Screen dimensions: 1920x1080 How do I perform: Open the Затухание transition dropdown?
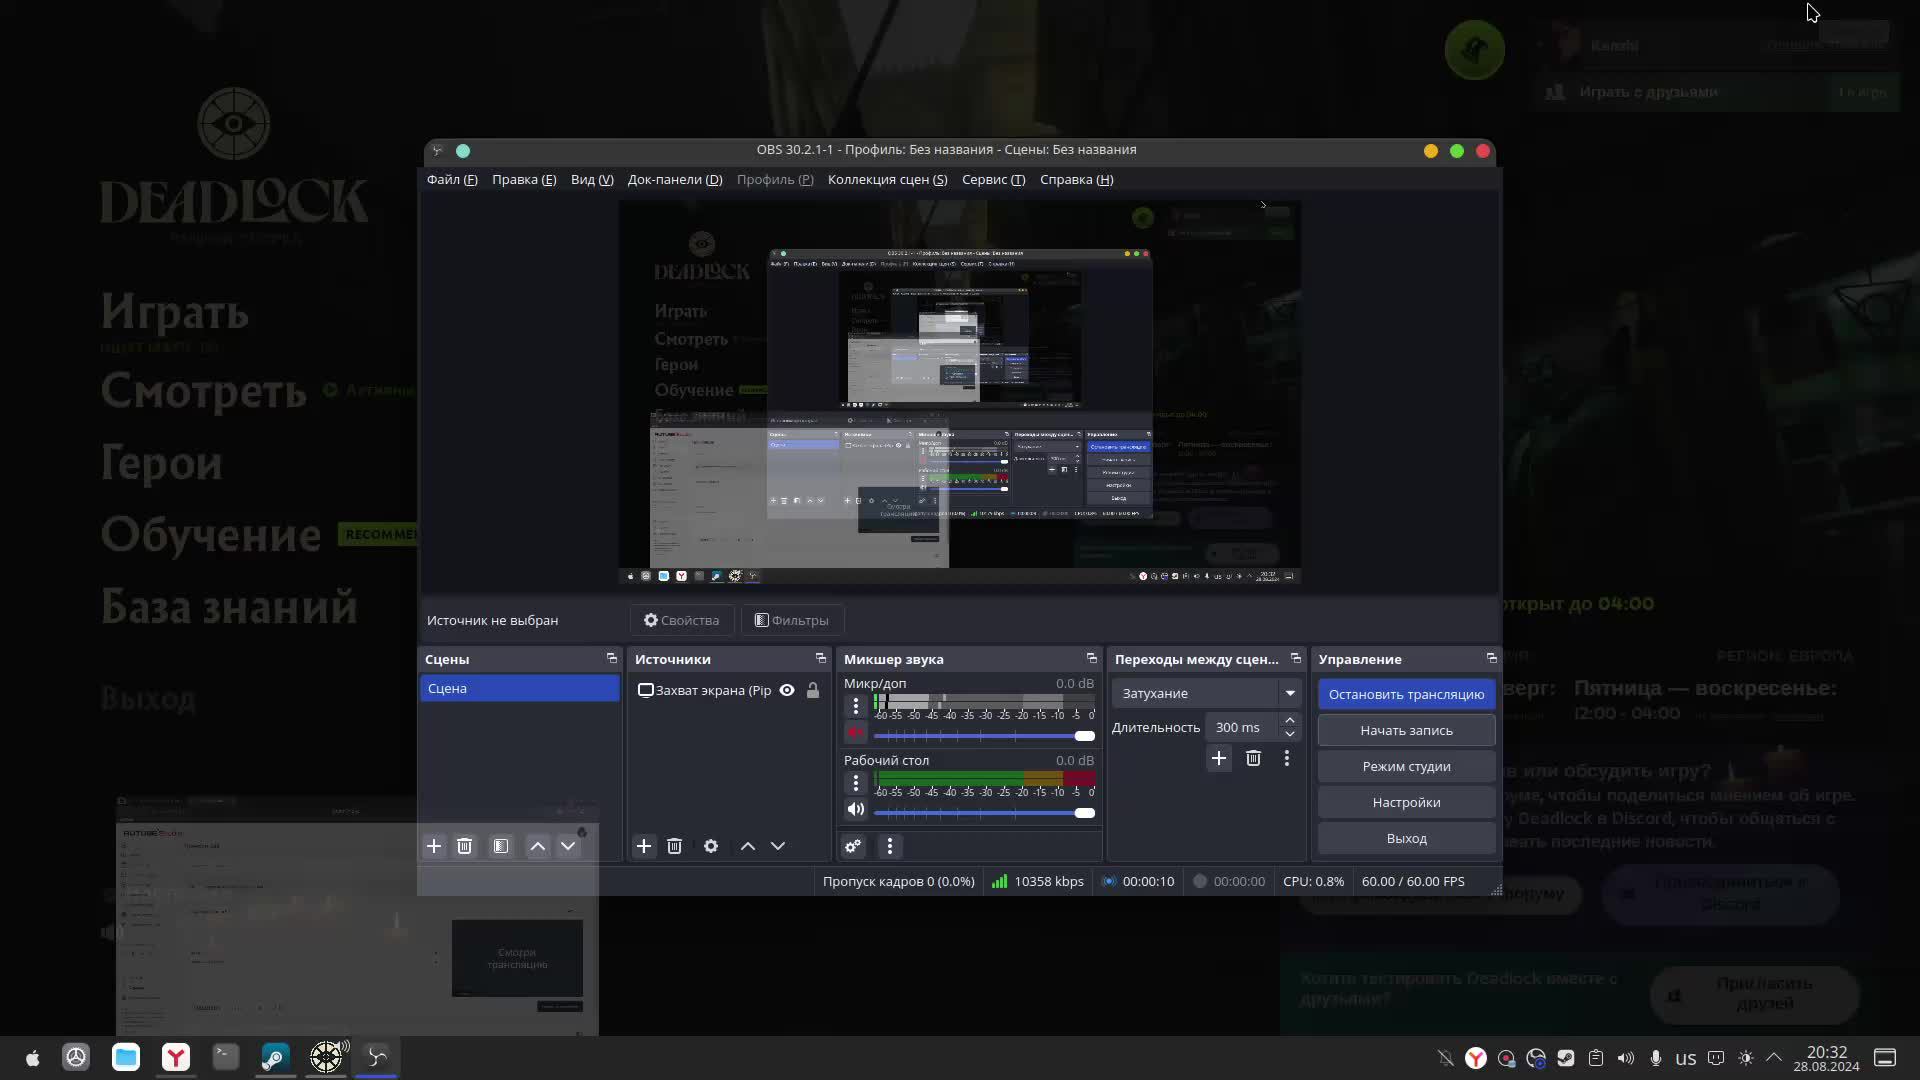coord(1207,693)
